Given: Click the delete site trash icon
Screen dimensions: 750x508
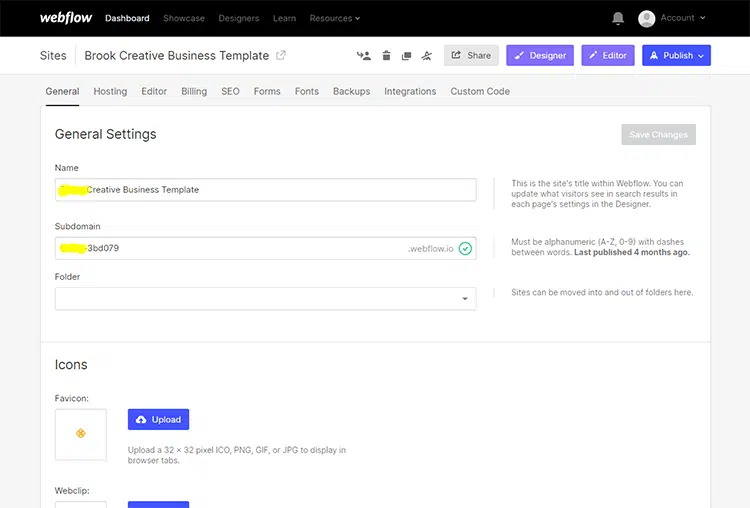Looking at the screenshot, I should 386,55.
